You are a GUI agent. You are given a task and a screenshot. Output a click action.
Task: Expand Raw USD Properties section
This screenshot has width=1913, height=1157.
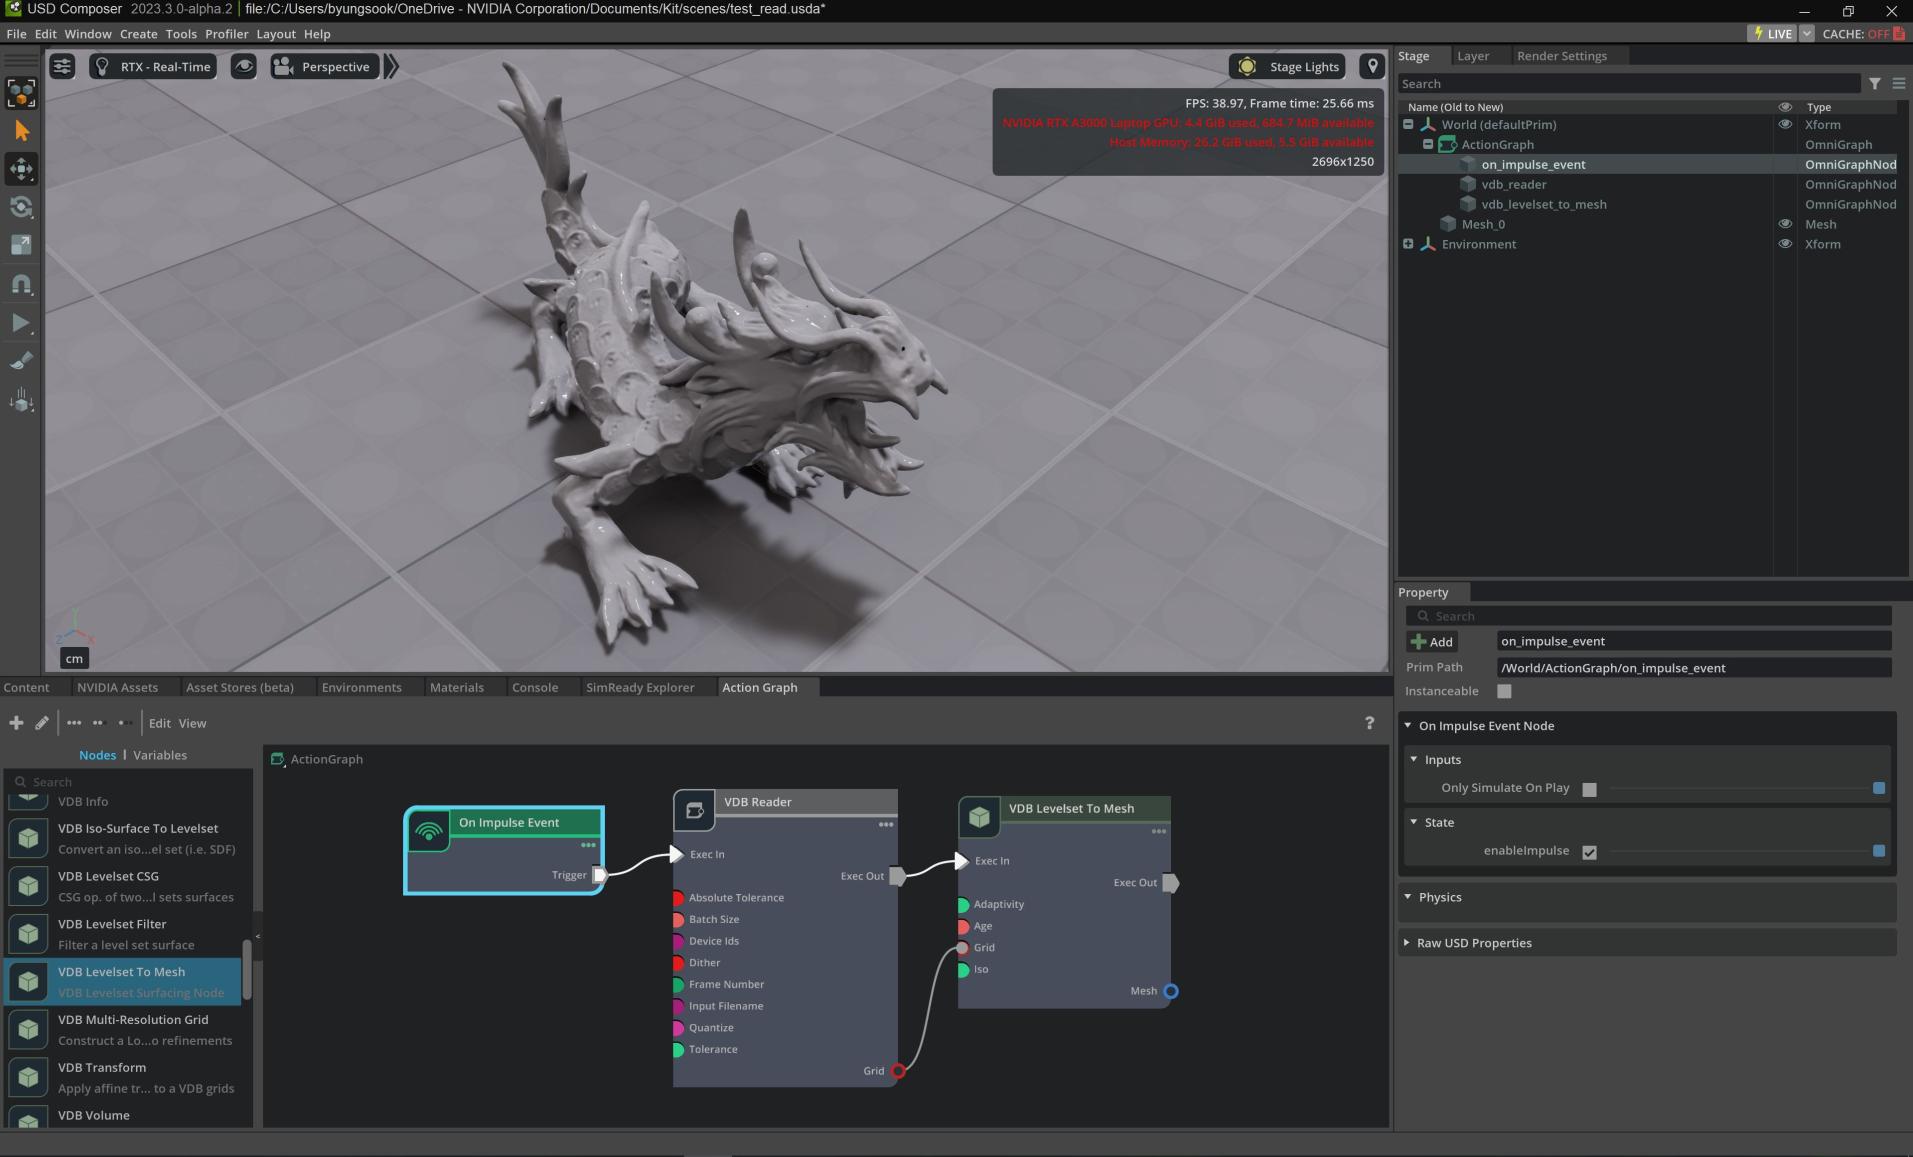(1407, 943)
